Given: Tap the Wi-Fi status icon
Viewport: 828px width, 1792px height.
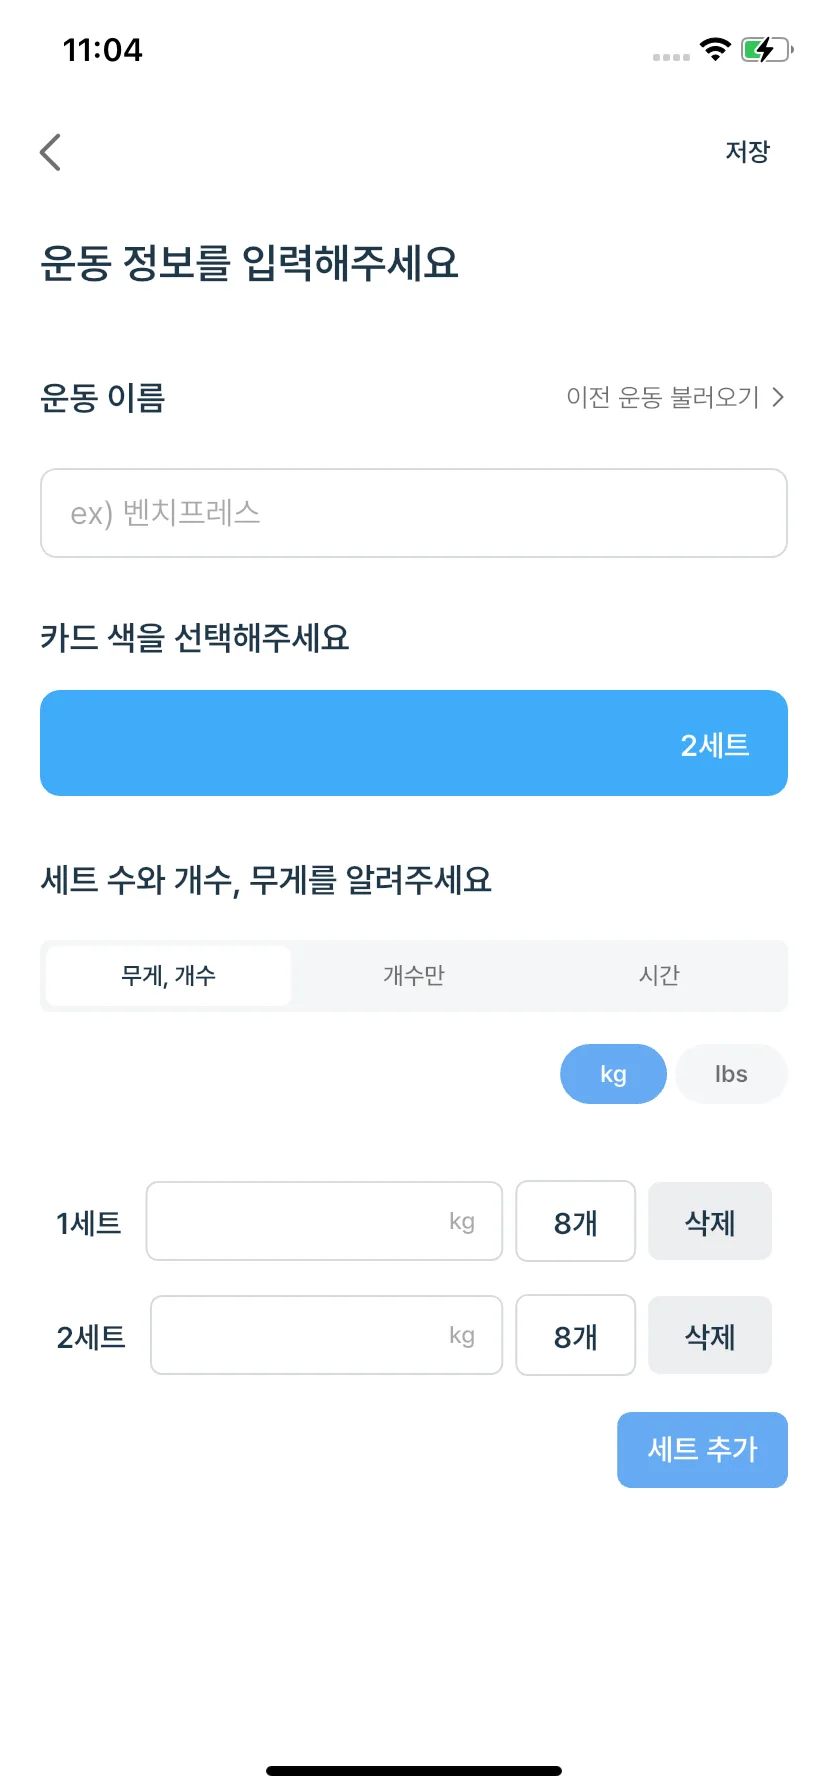Looking at the screenshot, I should (715, 49).
